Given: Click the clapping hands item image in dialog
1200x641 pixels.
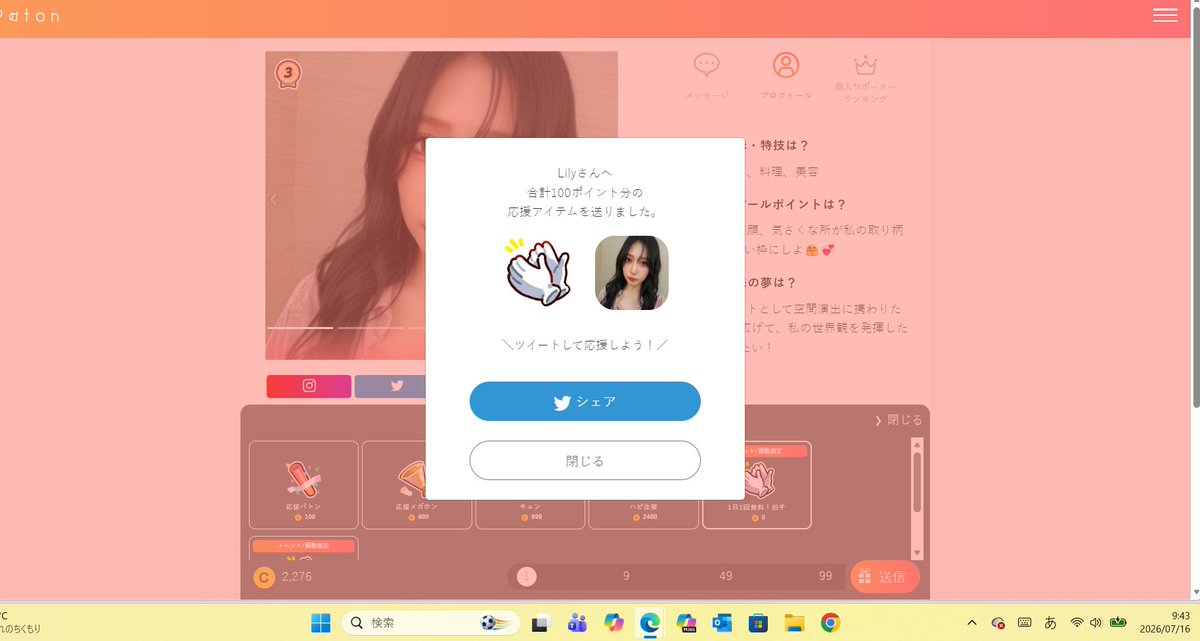Looking at the screenshot, I should point(537,272).
